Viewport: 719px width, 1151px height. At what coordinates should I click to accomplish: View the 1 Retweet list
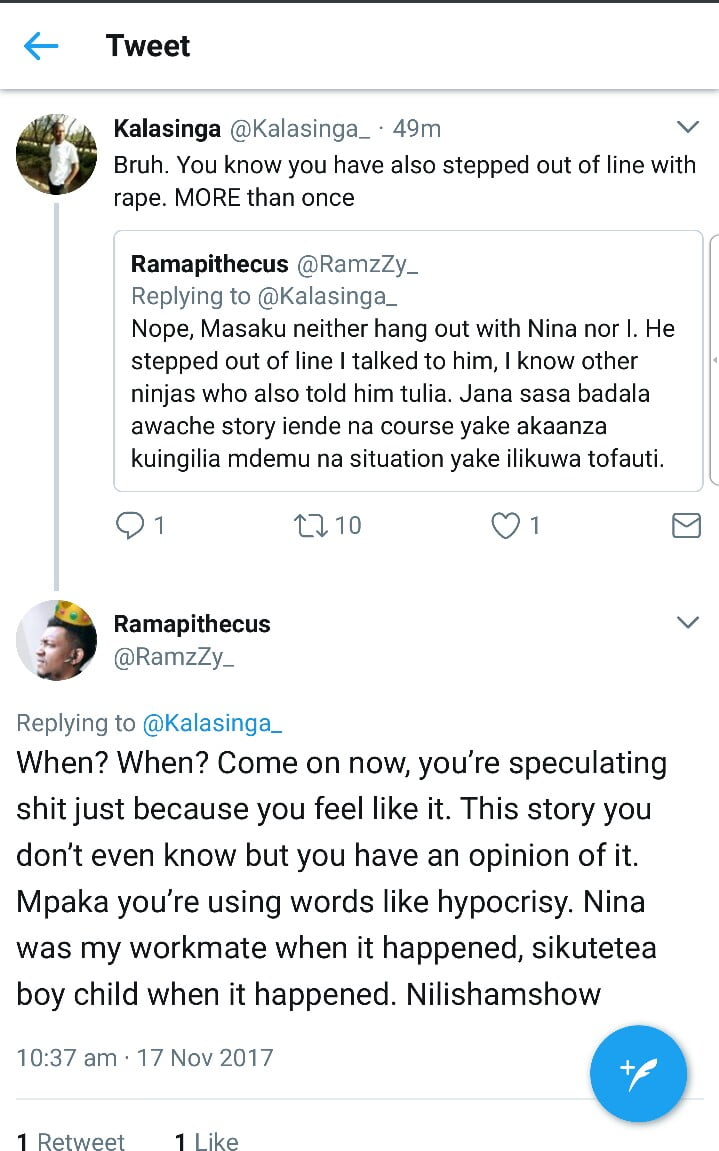[71, 1141]
